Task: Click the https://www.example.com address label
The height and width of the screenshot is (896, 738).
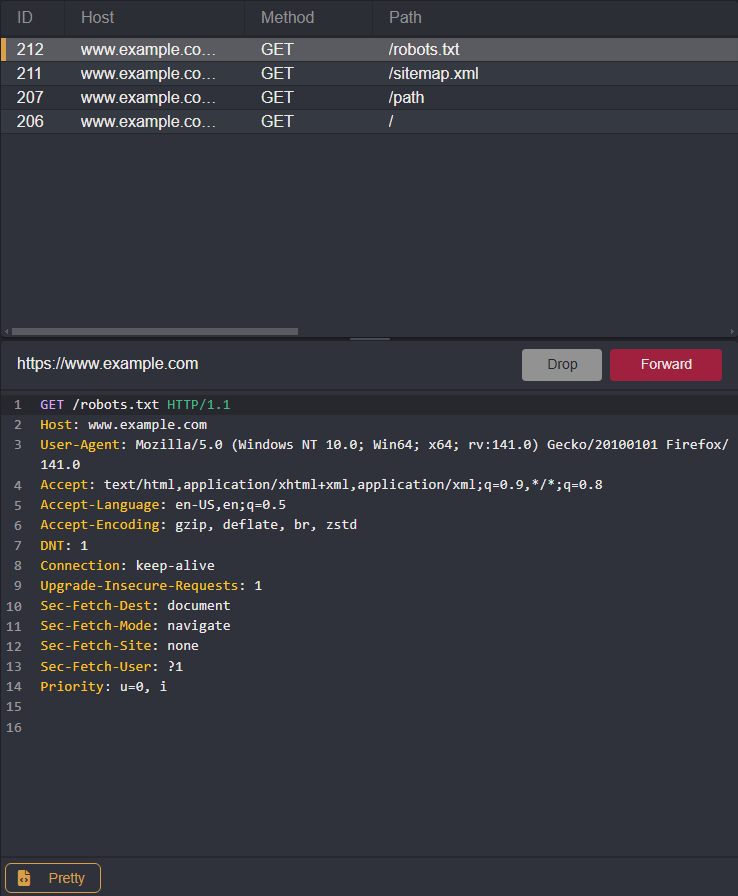Action: coord(107,363)
